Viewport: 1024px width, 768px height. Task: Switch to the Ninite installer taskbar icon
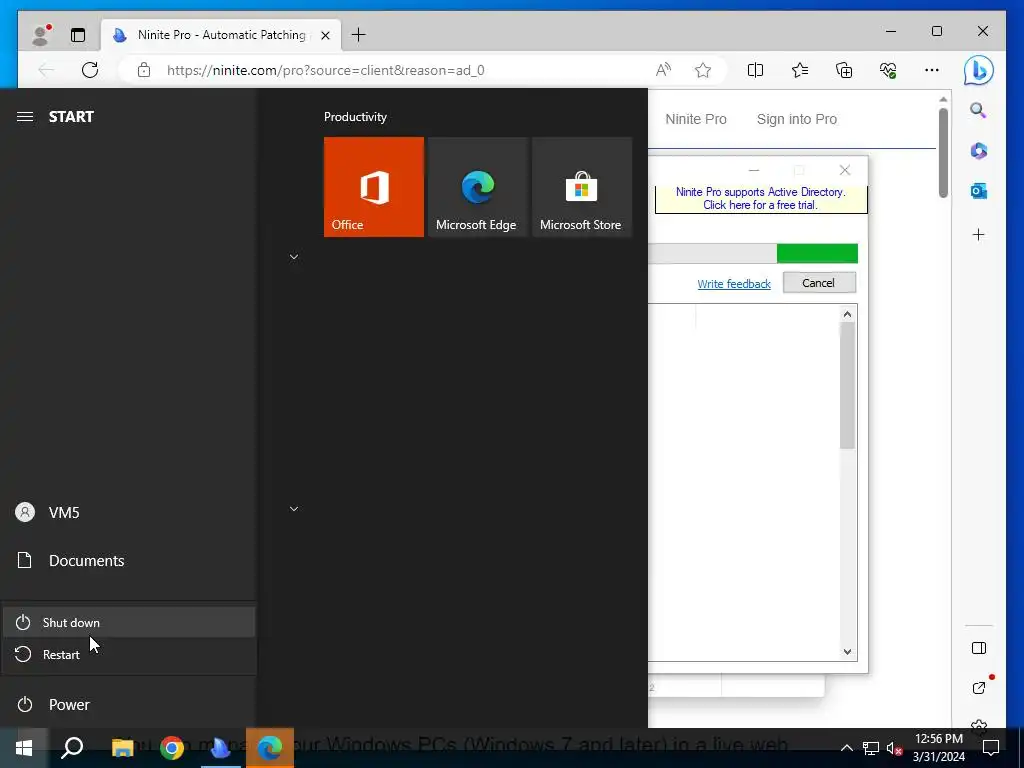click(221, 748)
